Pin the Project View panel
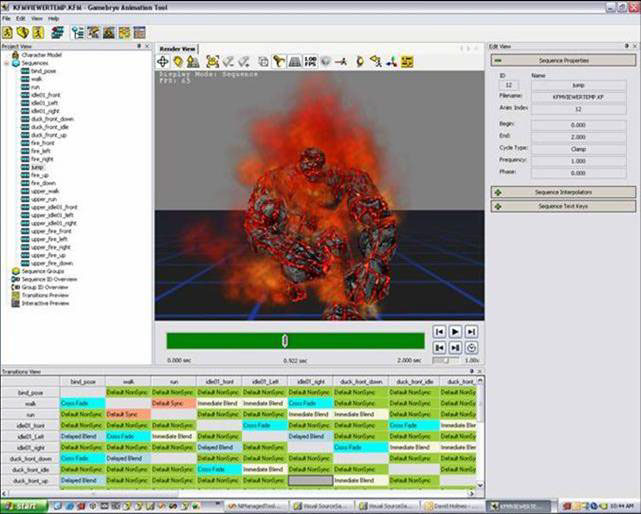This screenshot has height=514, width=641. pos(139,46)
